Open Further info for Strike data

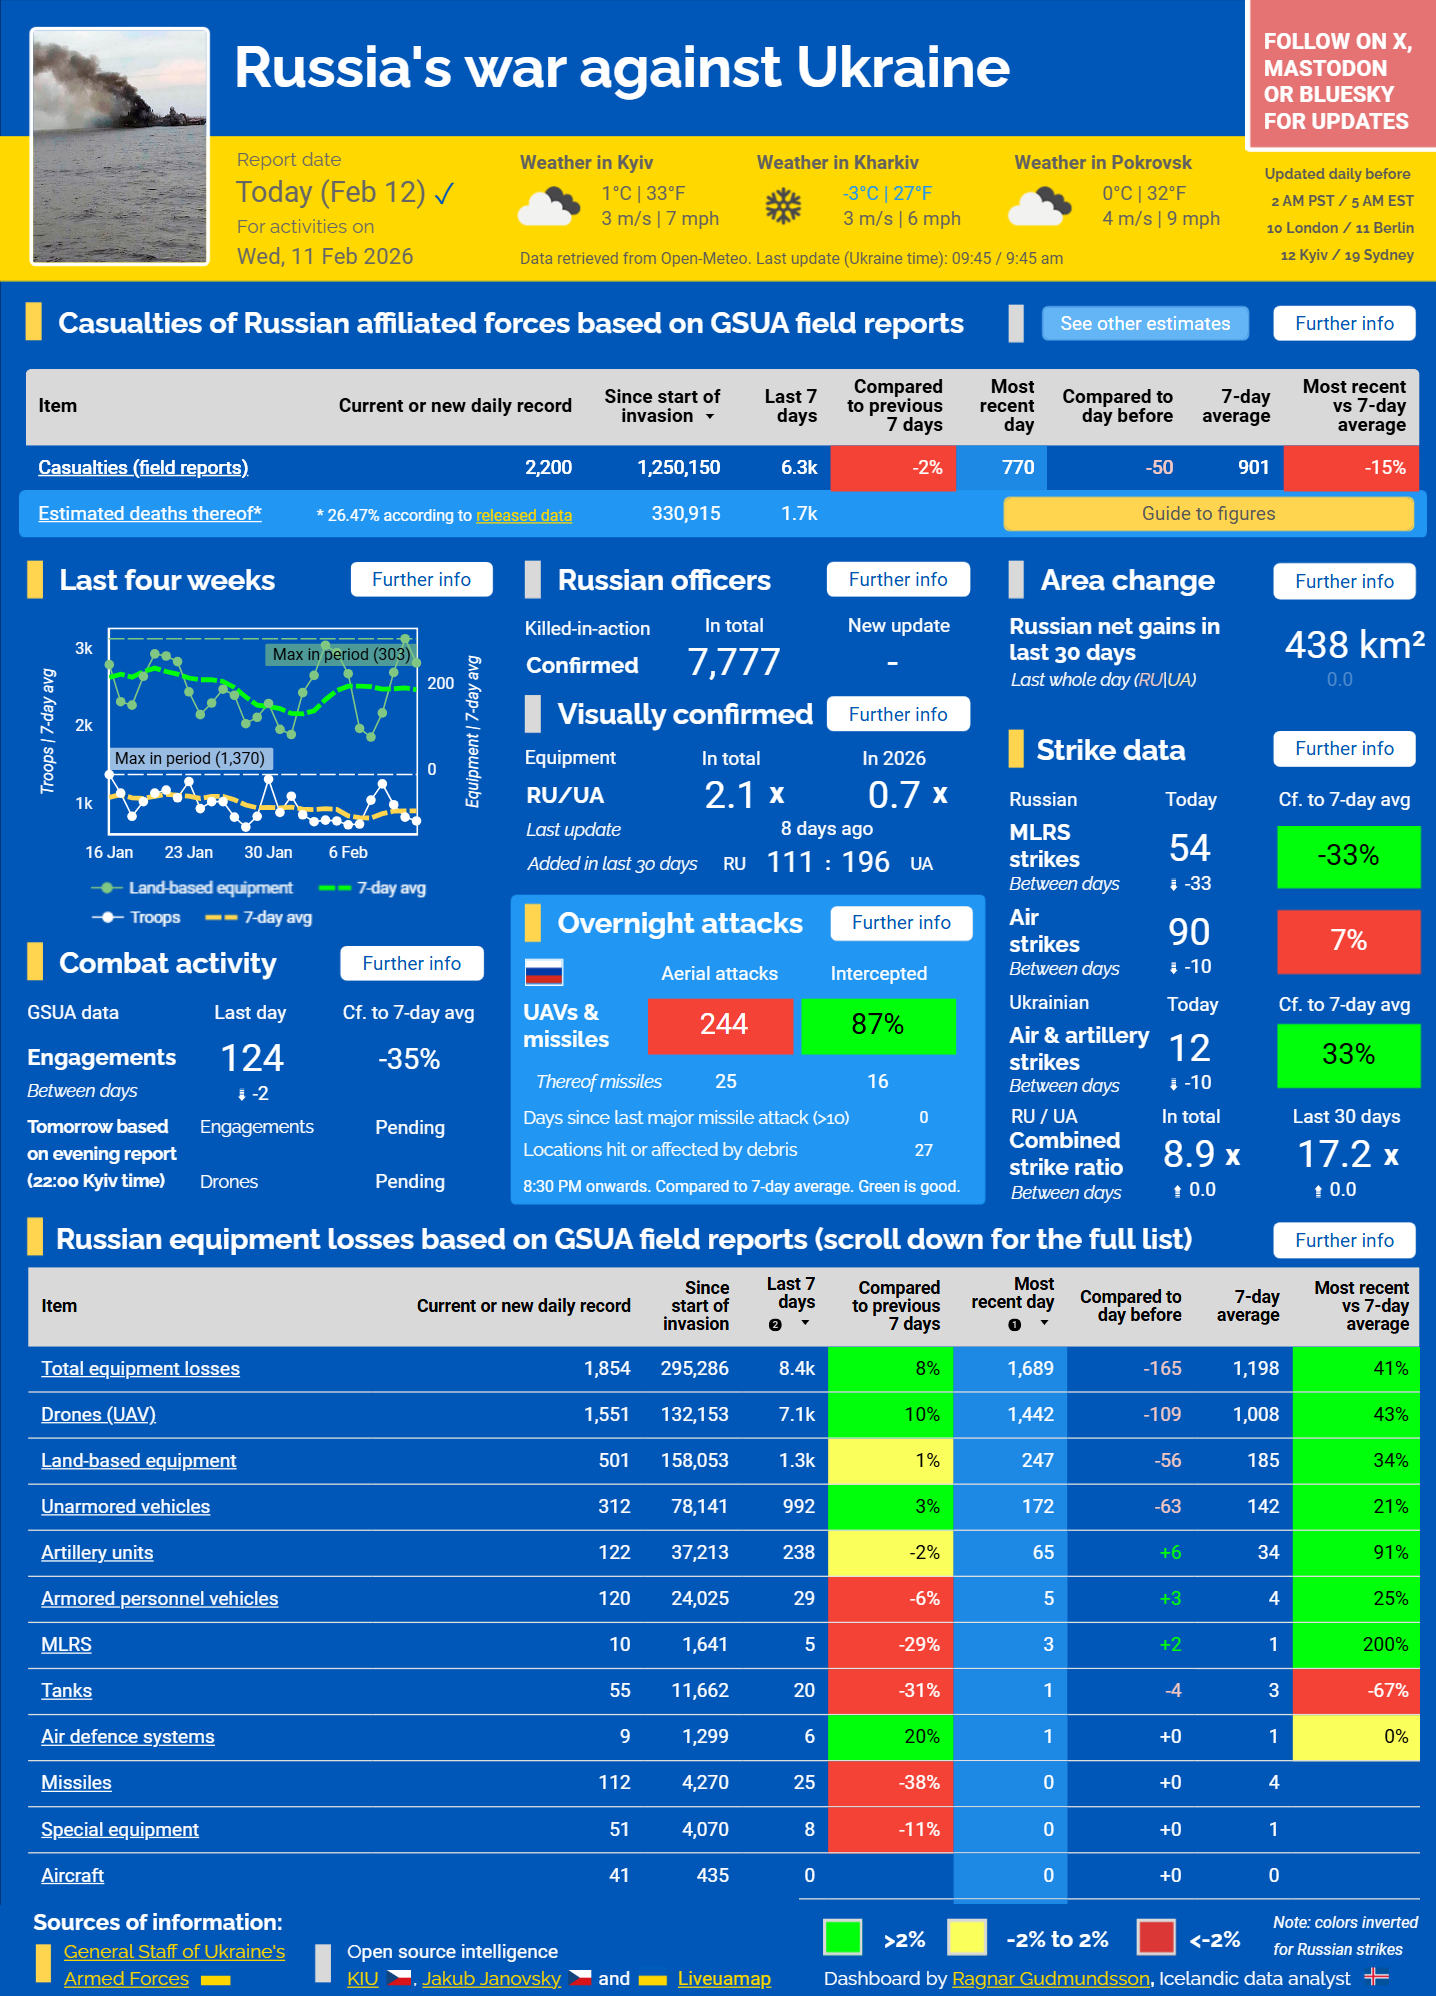pyautogui.click(x=1343, y=749)
